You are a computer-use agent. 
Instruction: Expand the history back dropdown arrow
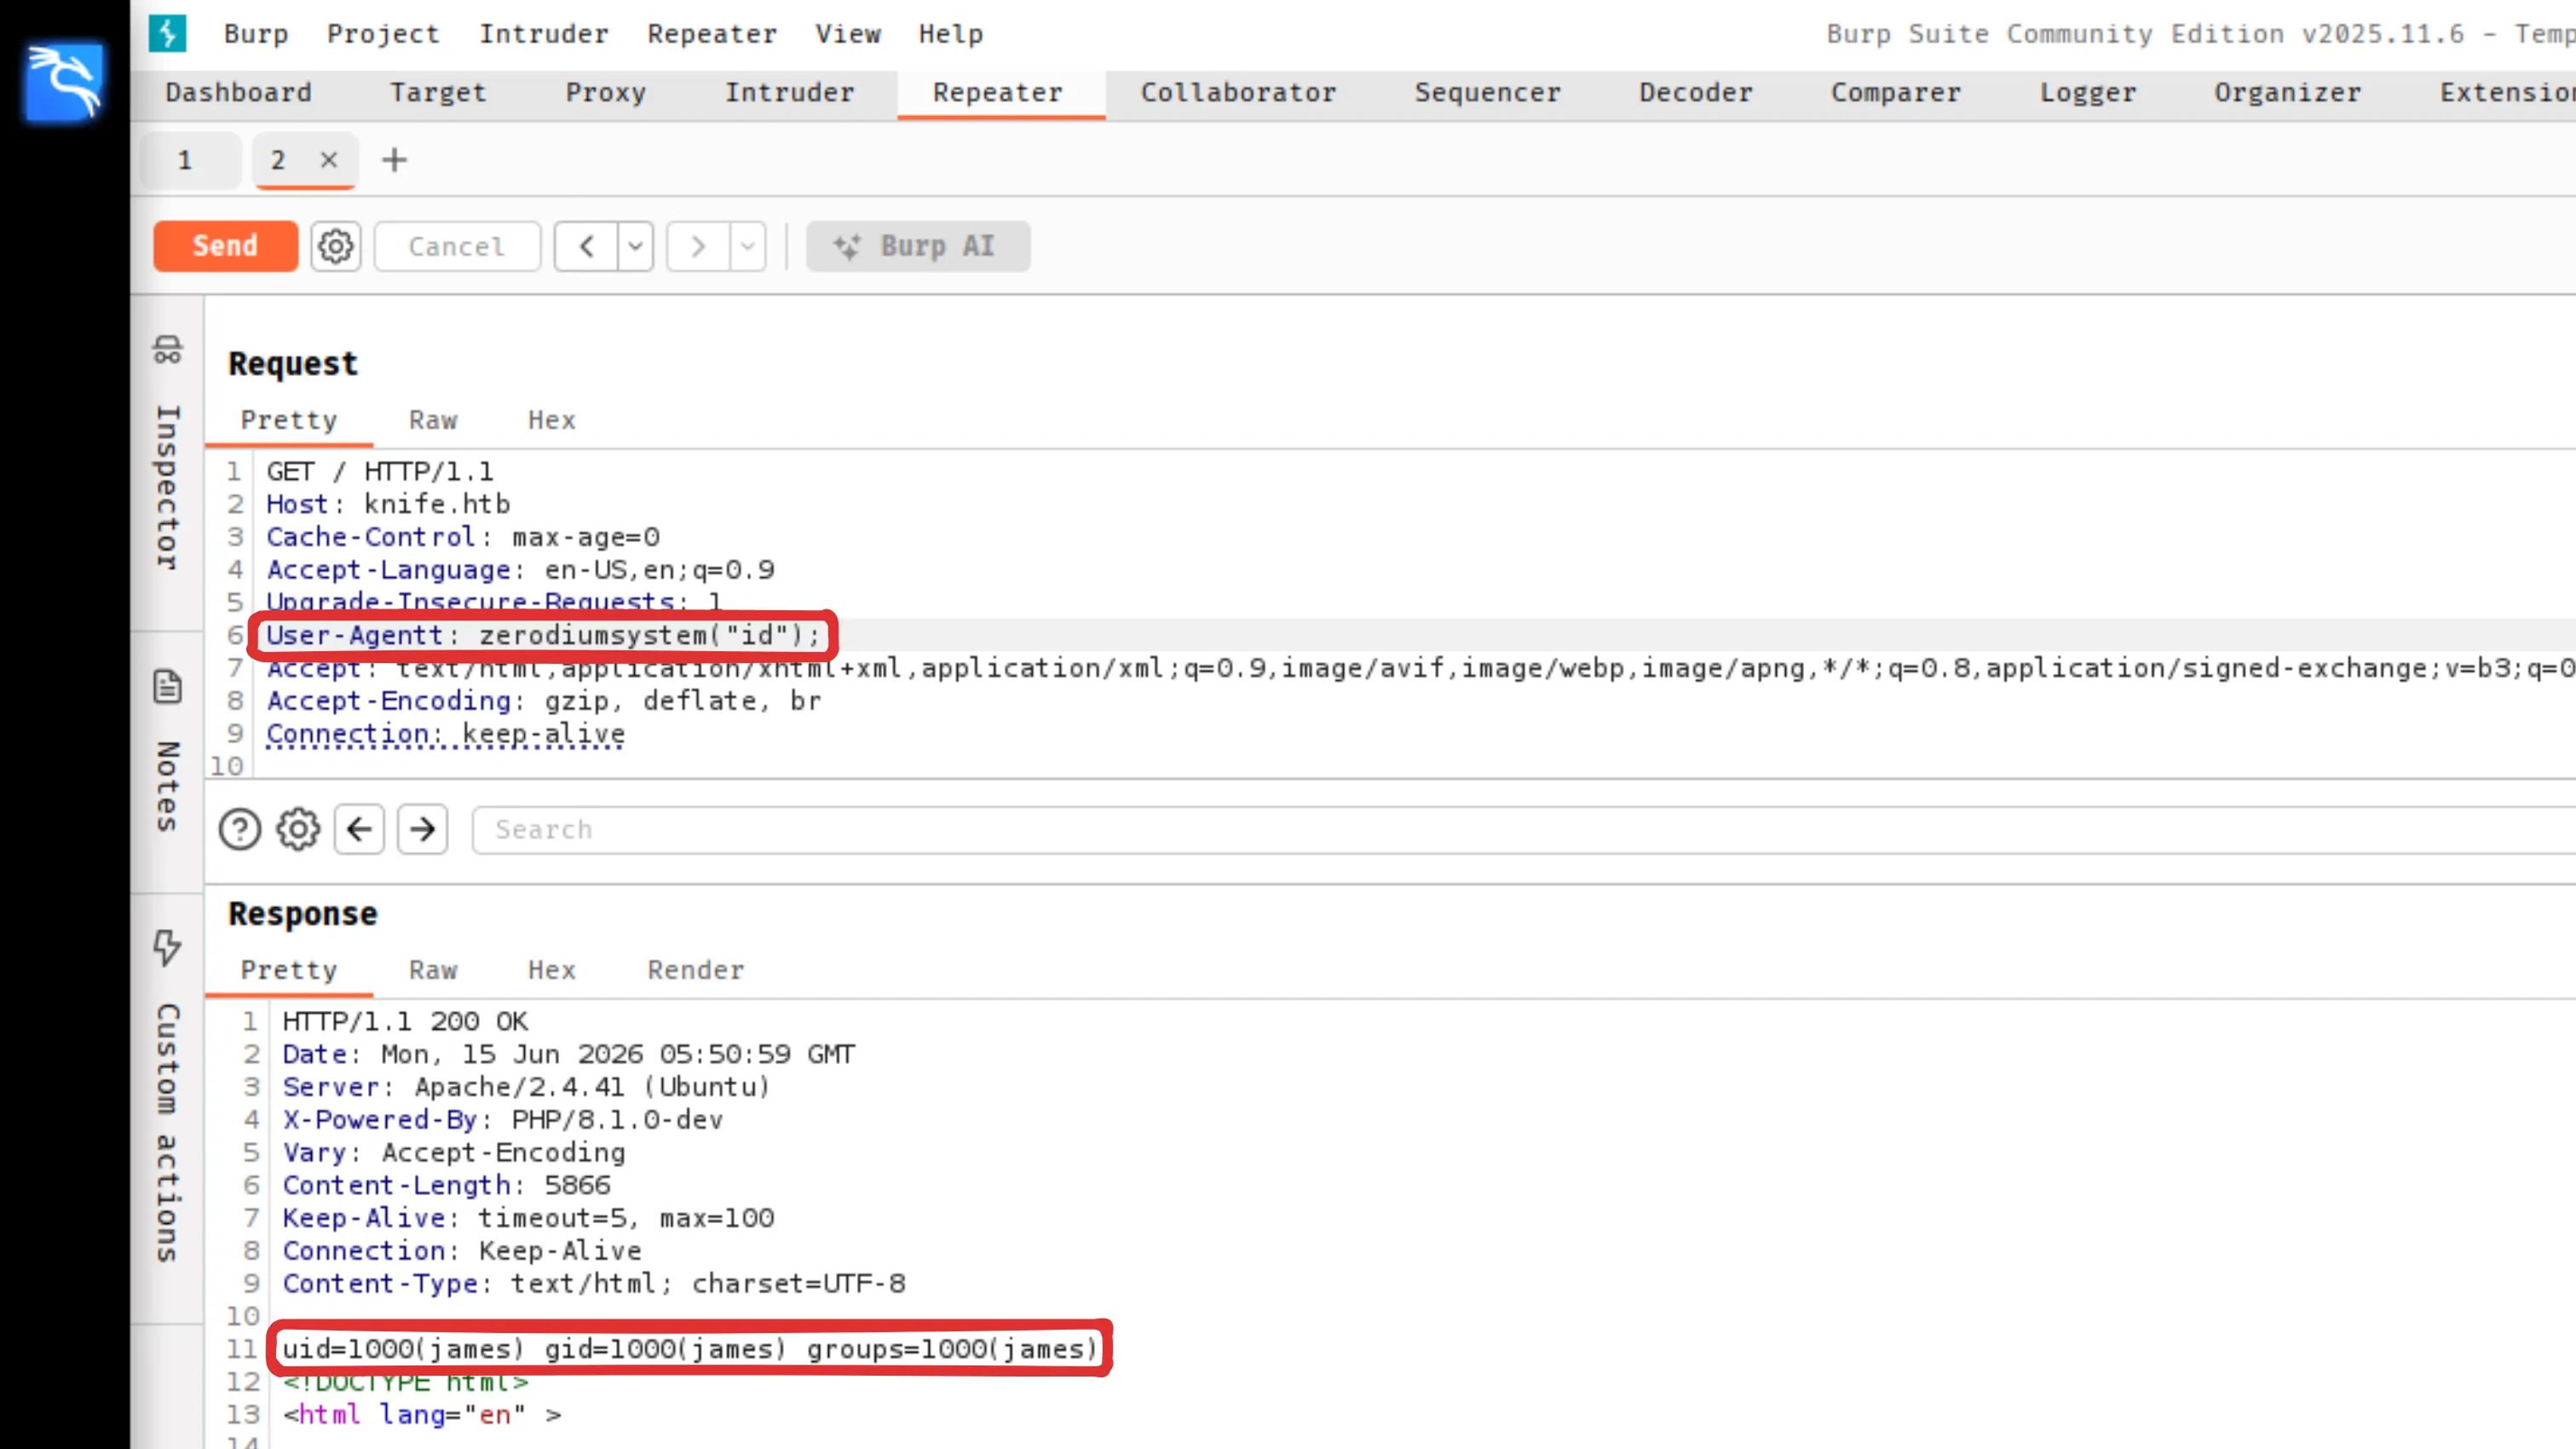[636, 246]
